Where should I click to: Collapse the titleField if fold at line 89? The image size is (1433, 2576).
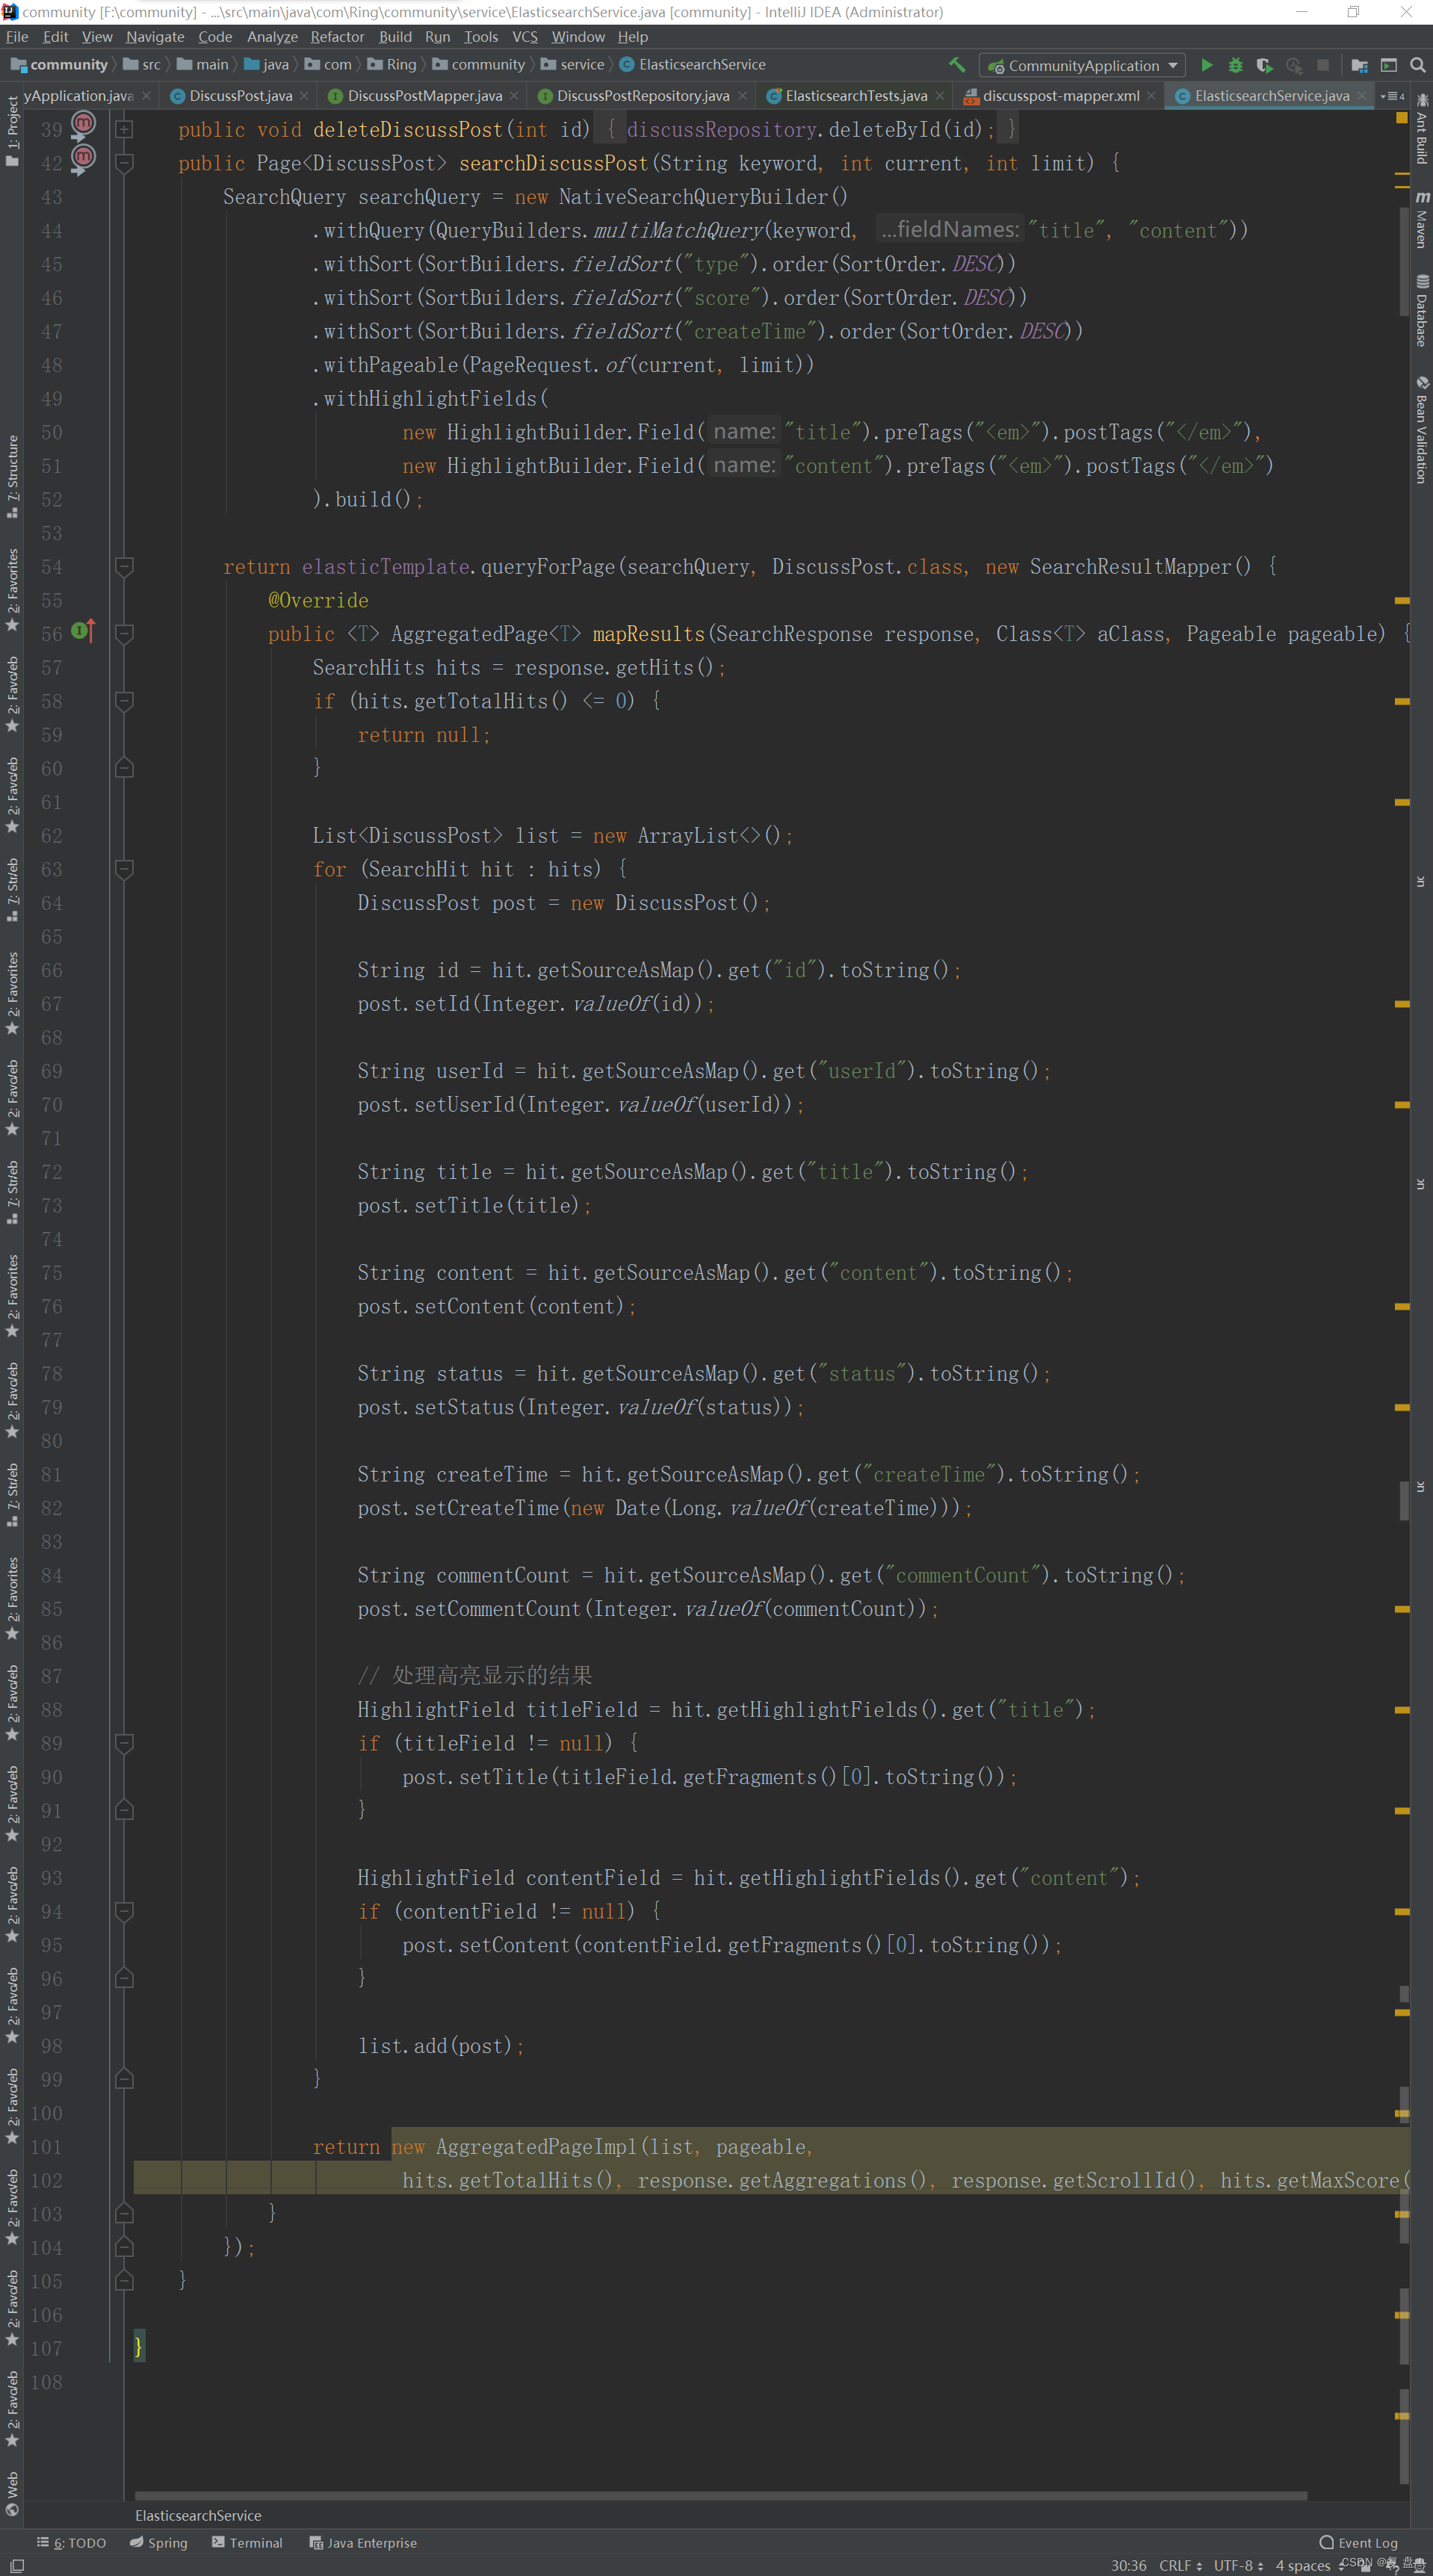click(125, 1742)
